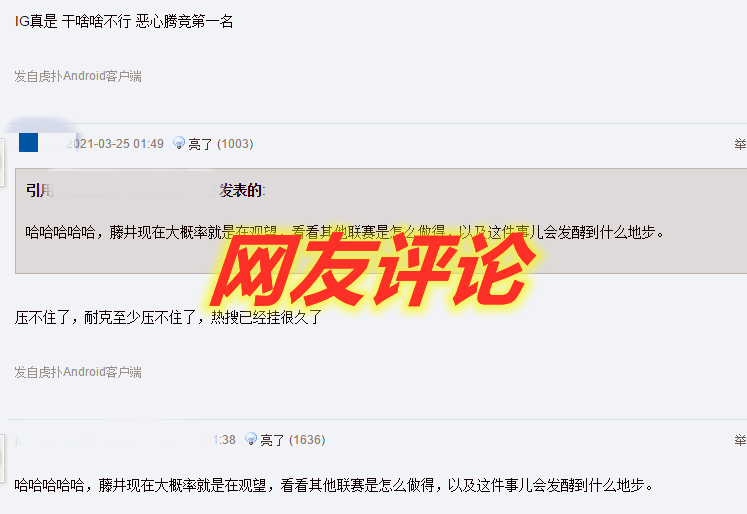Click the gray quoted reply block
The image size is (747, 514).
(x=381, y=221)
